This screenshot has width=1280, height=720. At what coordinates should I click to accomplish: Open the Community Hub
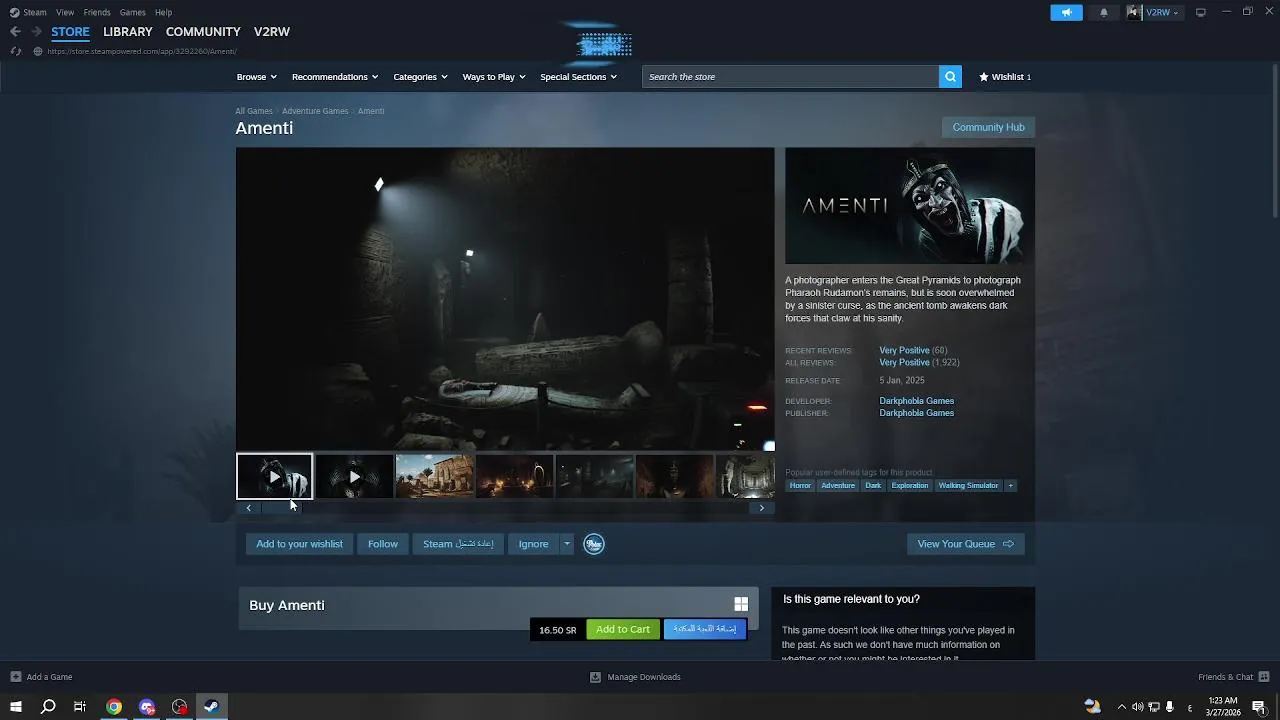coord(988,127)
